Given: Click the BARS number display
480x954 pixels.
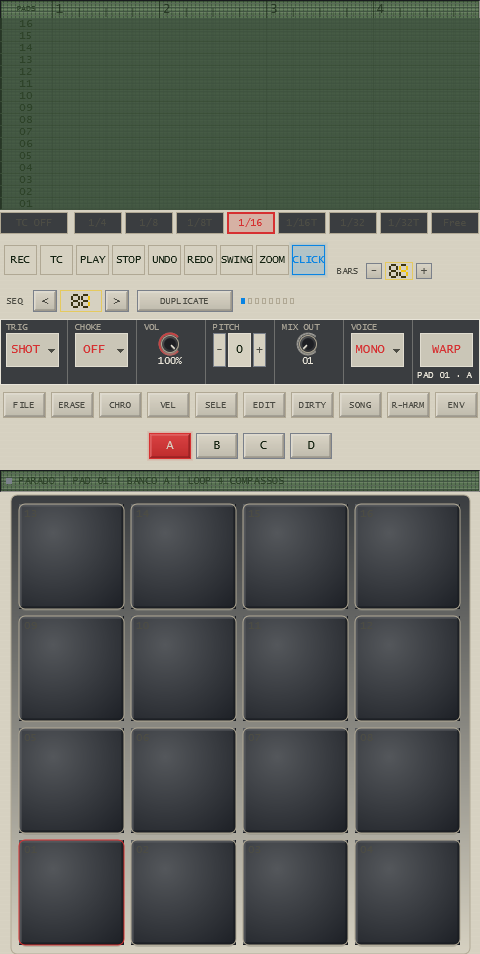Looking at the screenshot, I should (x=398, y=271).
